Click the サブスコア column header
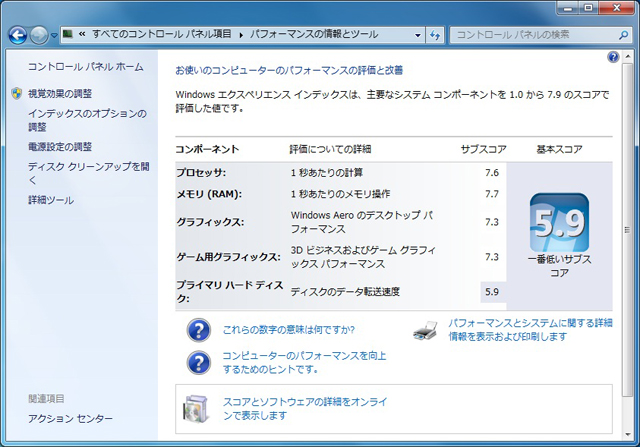The image size is (640, 447). click(x=483, y=149)
